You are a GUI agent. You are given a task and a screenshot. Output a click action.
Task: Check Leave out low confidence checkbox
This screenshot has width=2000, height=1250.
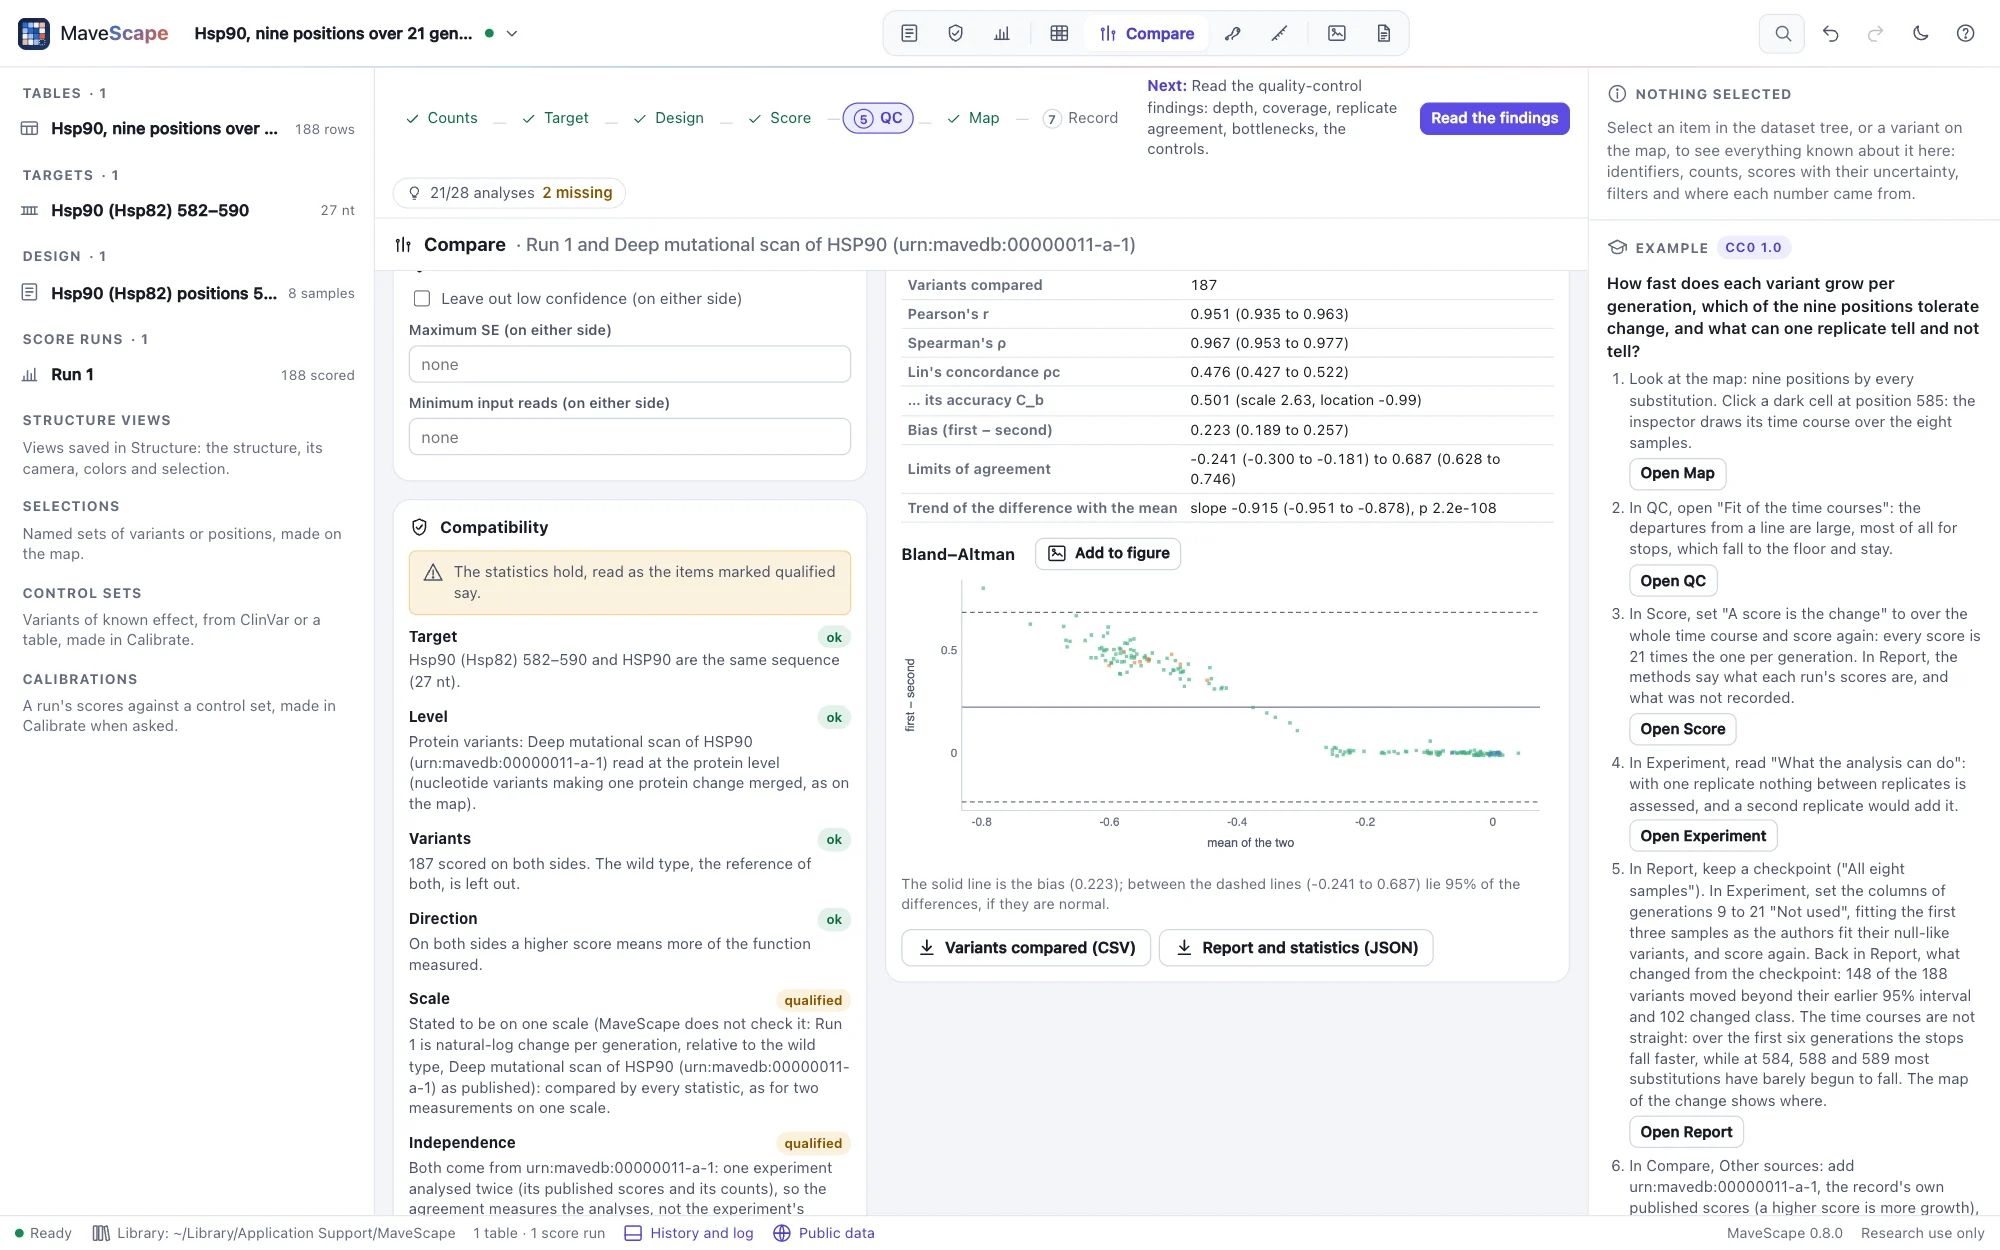click(x=422, y=299)
